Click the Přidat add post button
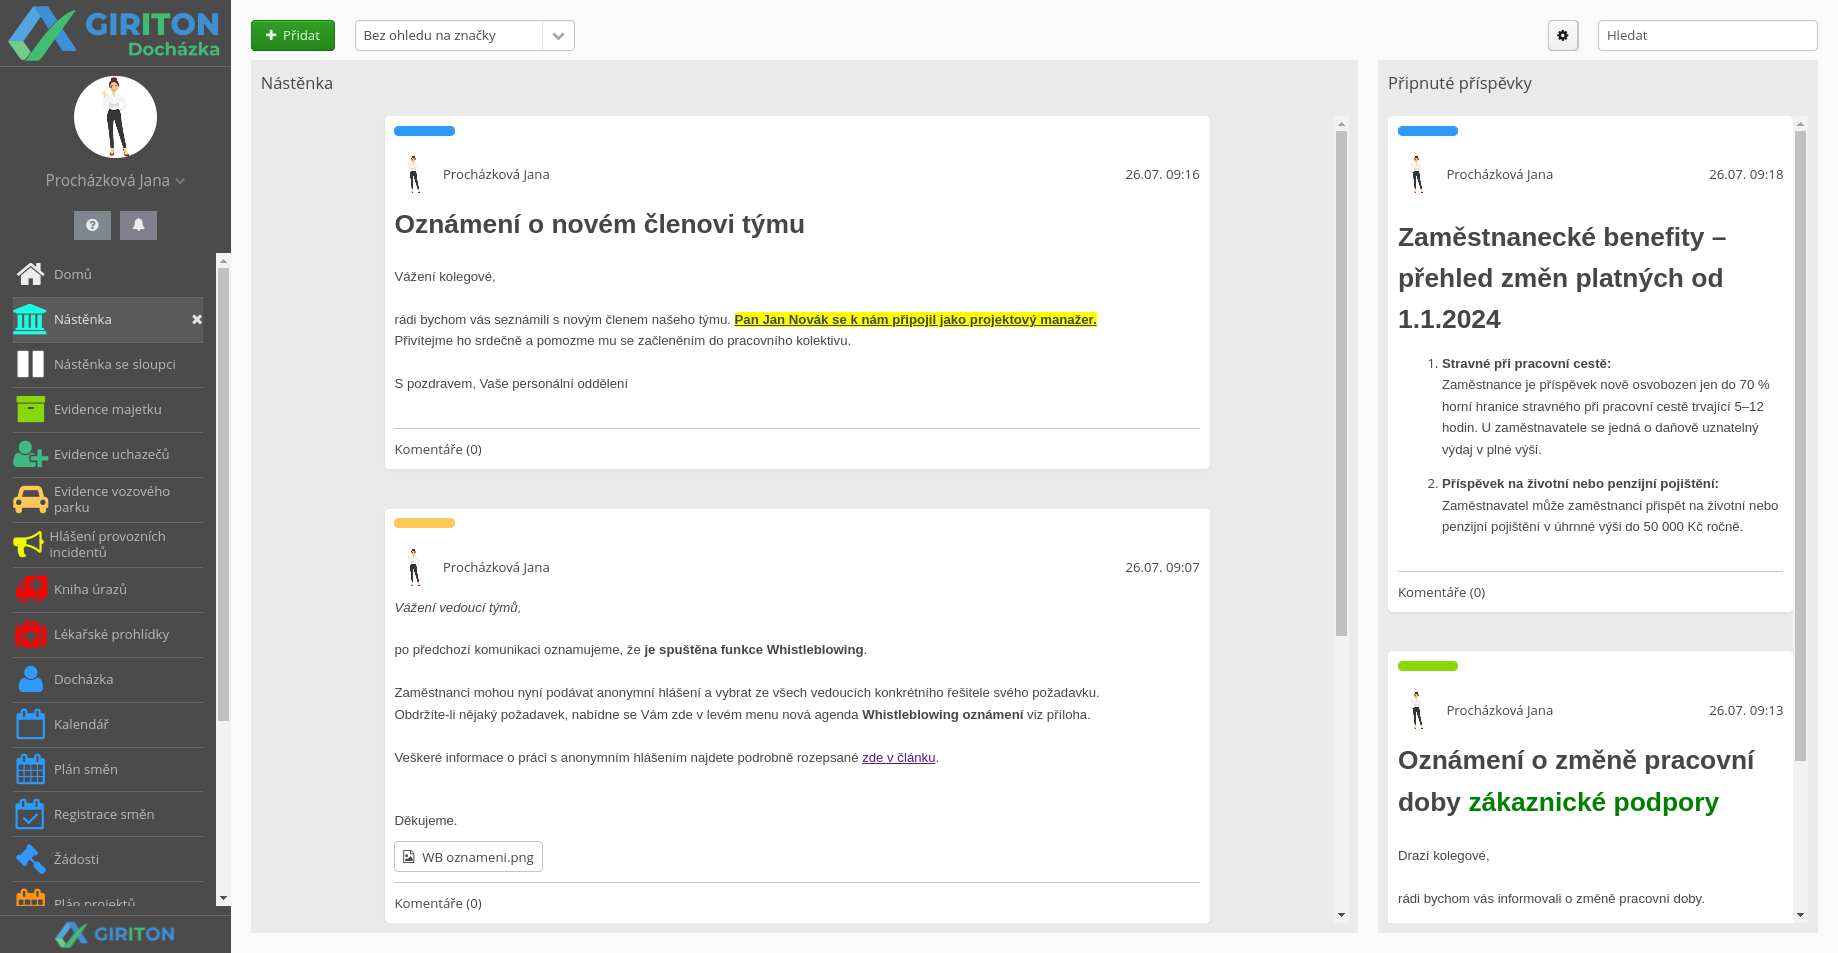 293,35
